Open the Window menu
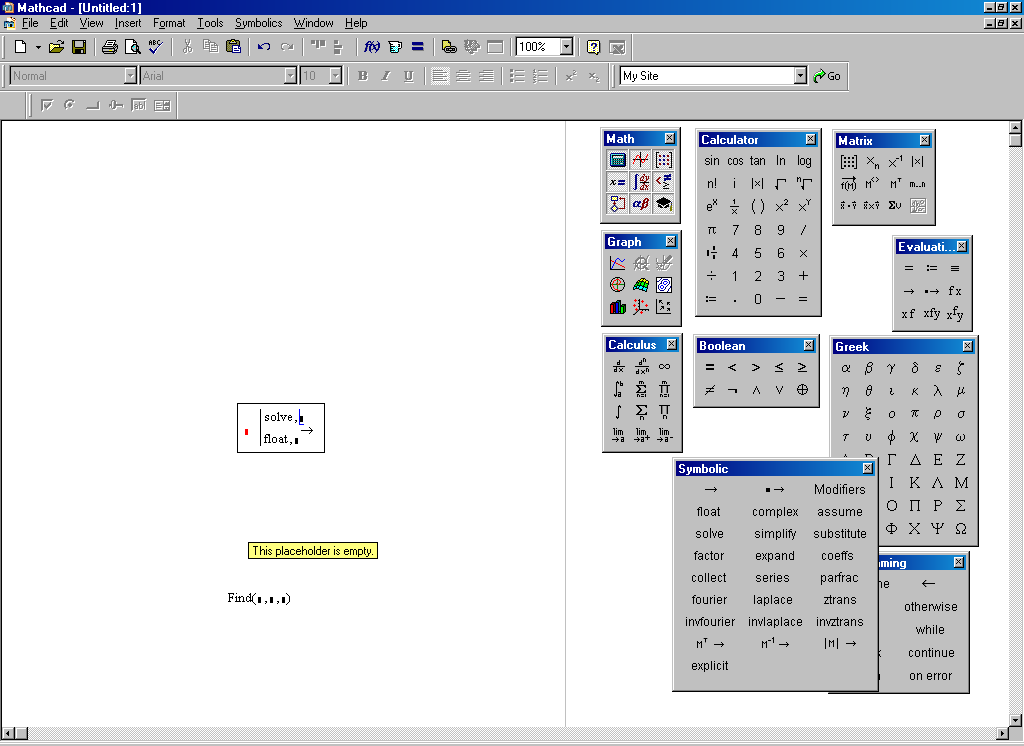 (x=313, y=23)
